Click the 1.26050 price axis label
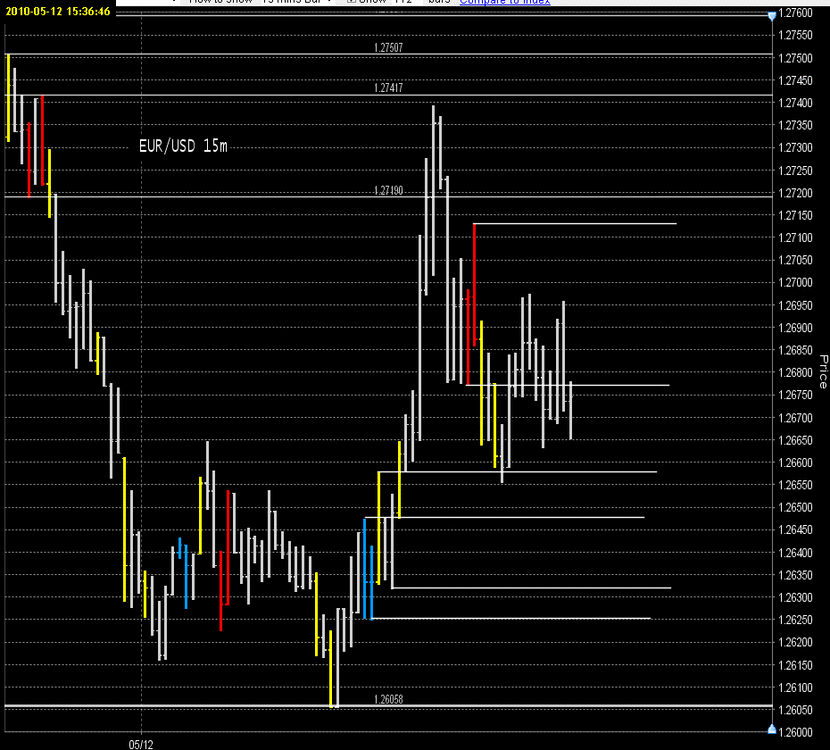Image resolution: width=830 pixels, height=750 pixels. (x=796, y=710)
